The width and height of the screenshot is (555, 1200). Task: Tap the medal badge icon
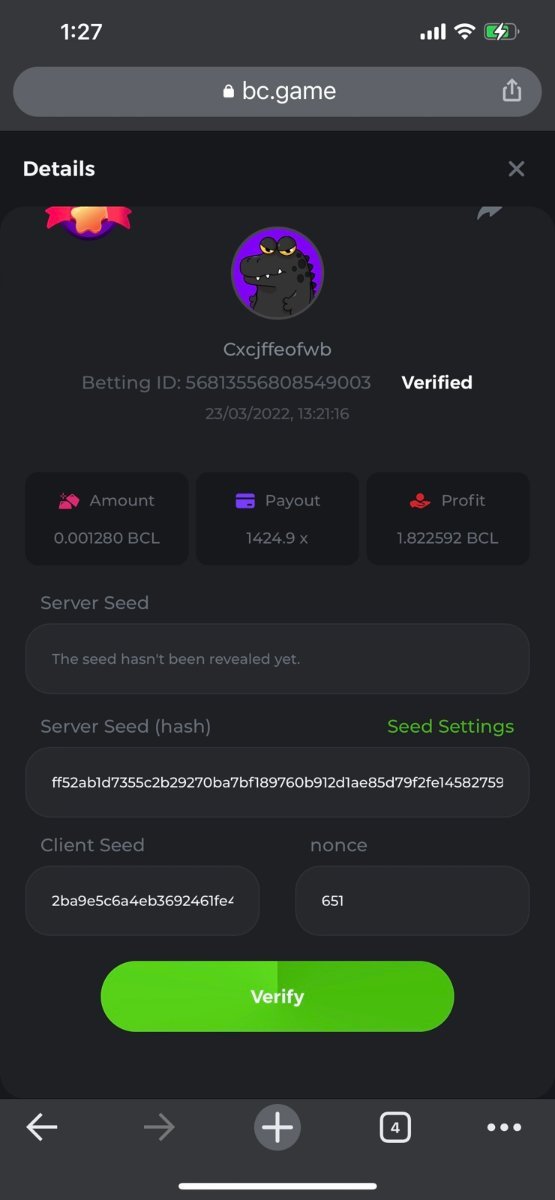88,222
